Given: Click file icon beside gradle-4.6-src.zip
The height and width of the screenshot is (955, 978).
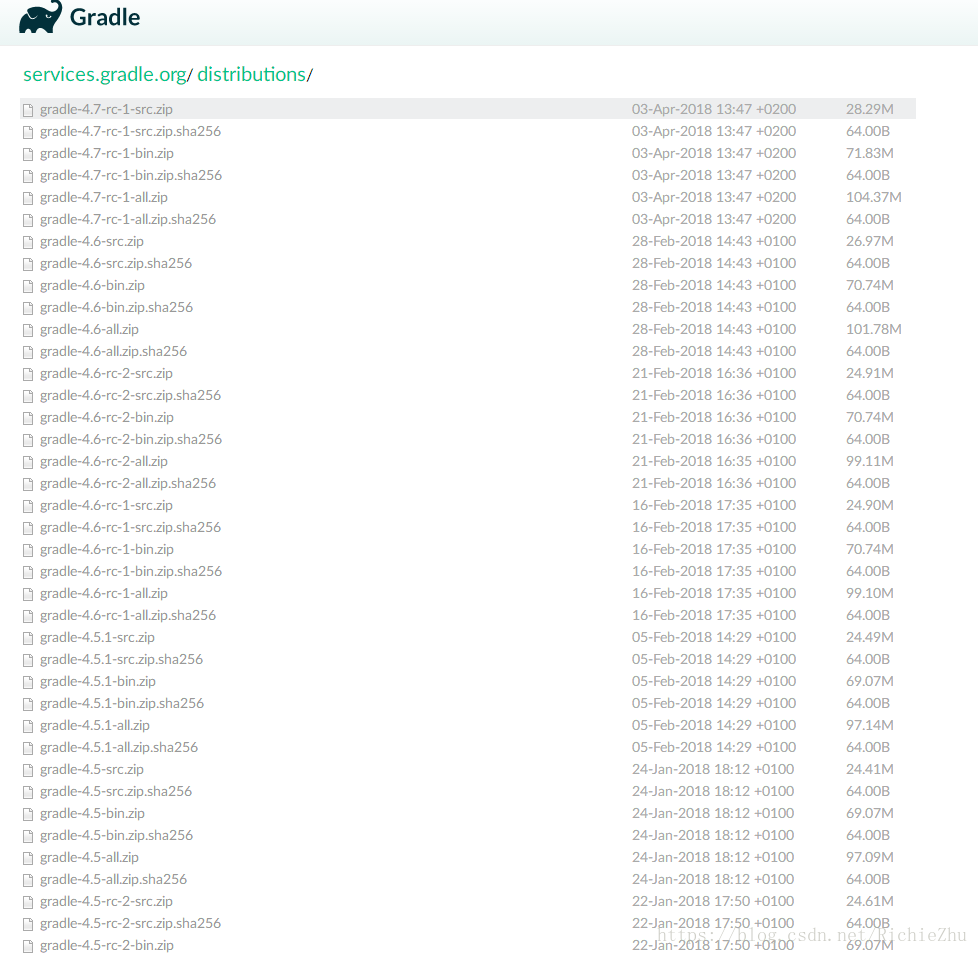Looking at the screenshot, I should 28,242.
